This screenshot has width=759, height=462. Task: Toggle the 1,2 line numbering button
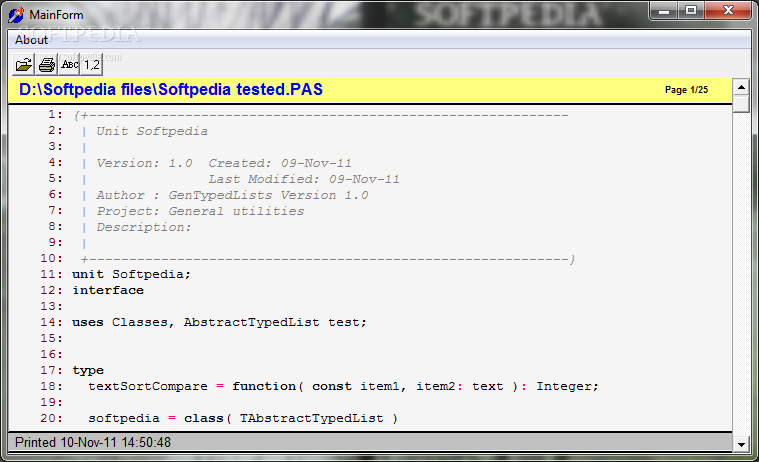[92, 64]
